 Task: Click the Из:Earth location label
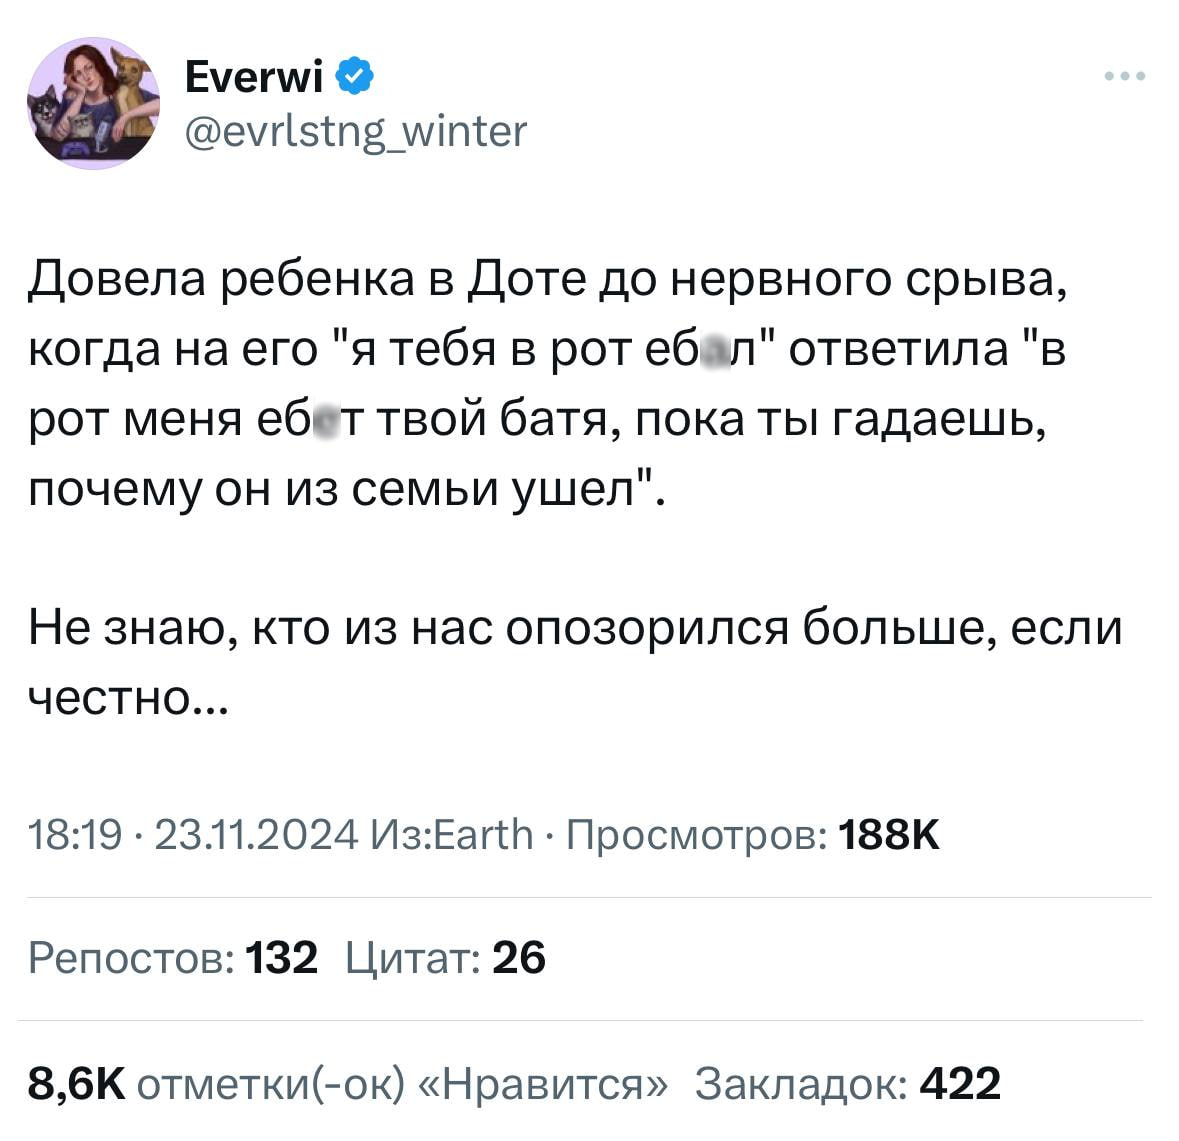[x=451, y=833]
